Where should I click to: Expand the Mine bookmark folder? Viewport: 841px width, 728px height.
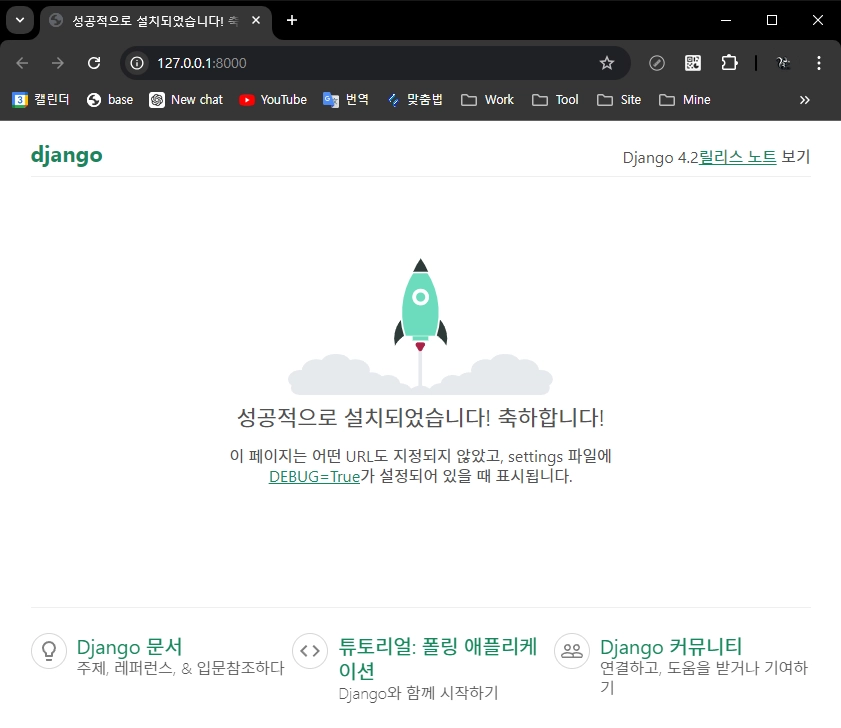[x=685, y=100]
